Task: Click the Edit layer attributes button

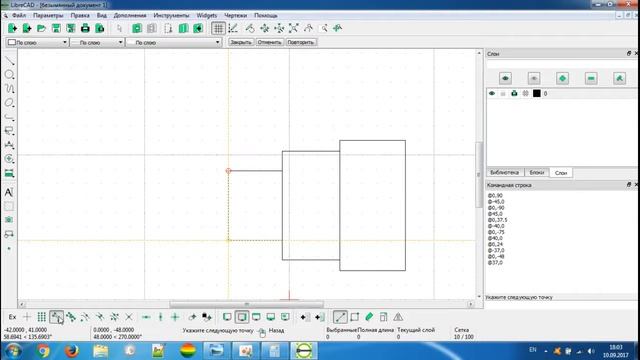Action: (620, 78)
